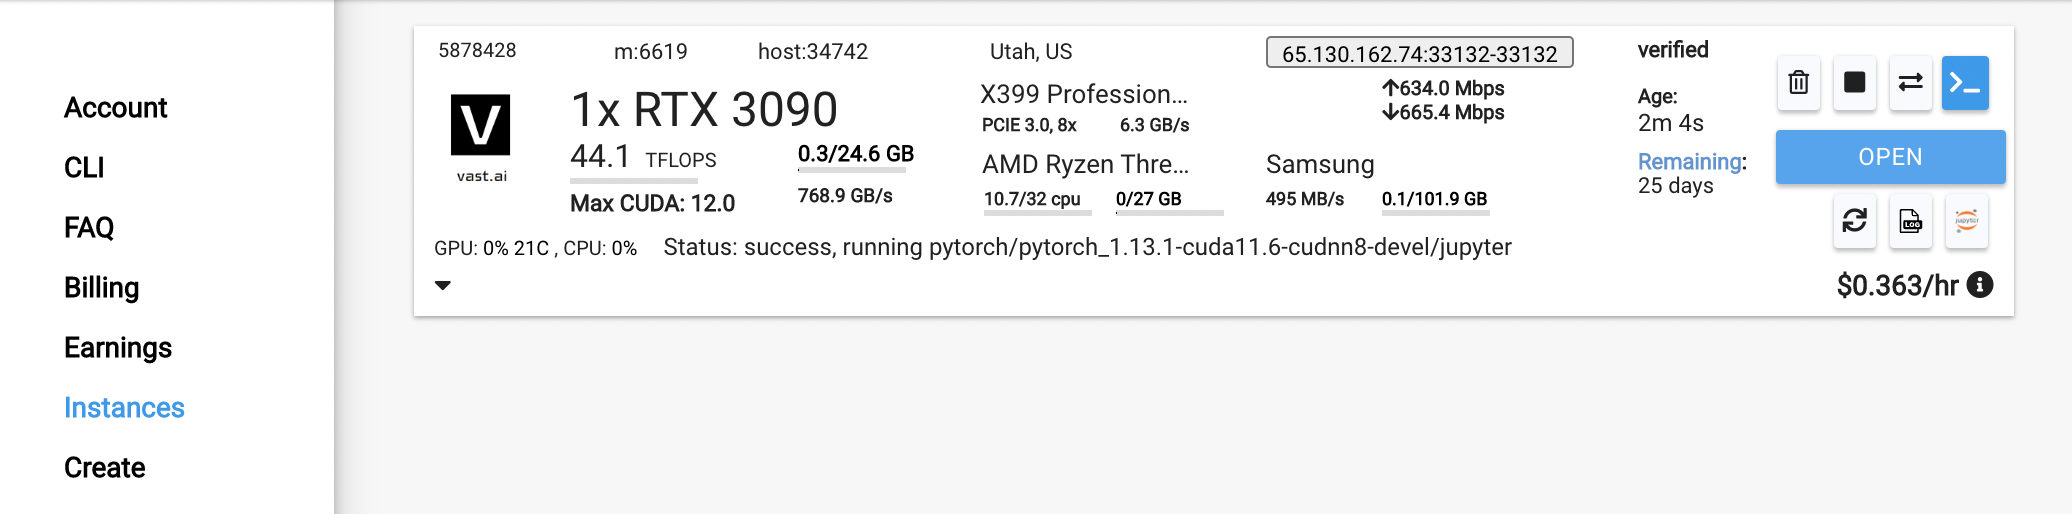Screen dimensions: 2072x514
Task: Select the Instances sidebar item
Action: click(124, 408)
